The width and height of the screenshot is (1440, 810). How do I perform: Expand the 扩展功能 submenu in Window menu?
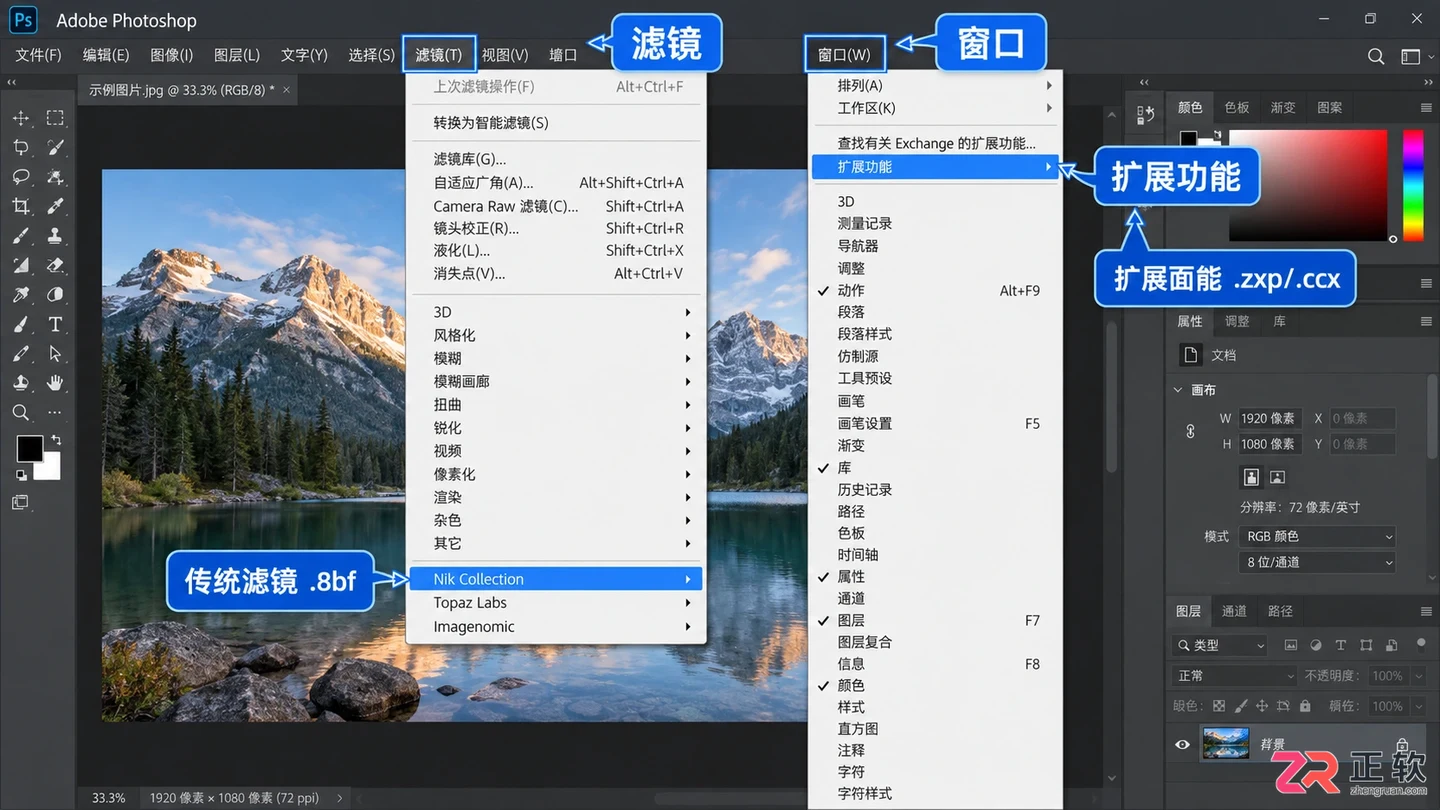click(x=935, y=167)
